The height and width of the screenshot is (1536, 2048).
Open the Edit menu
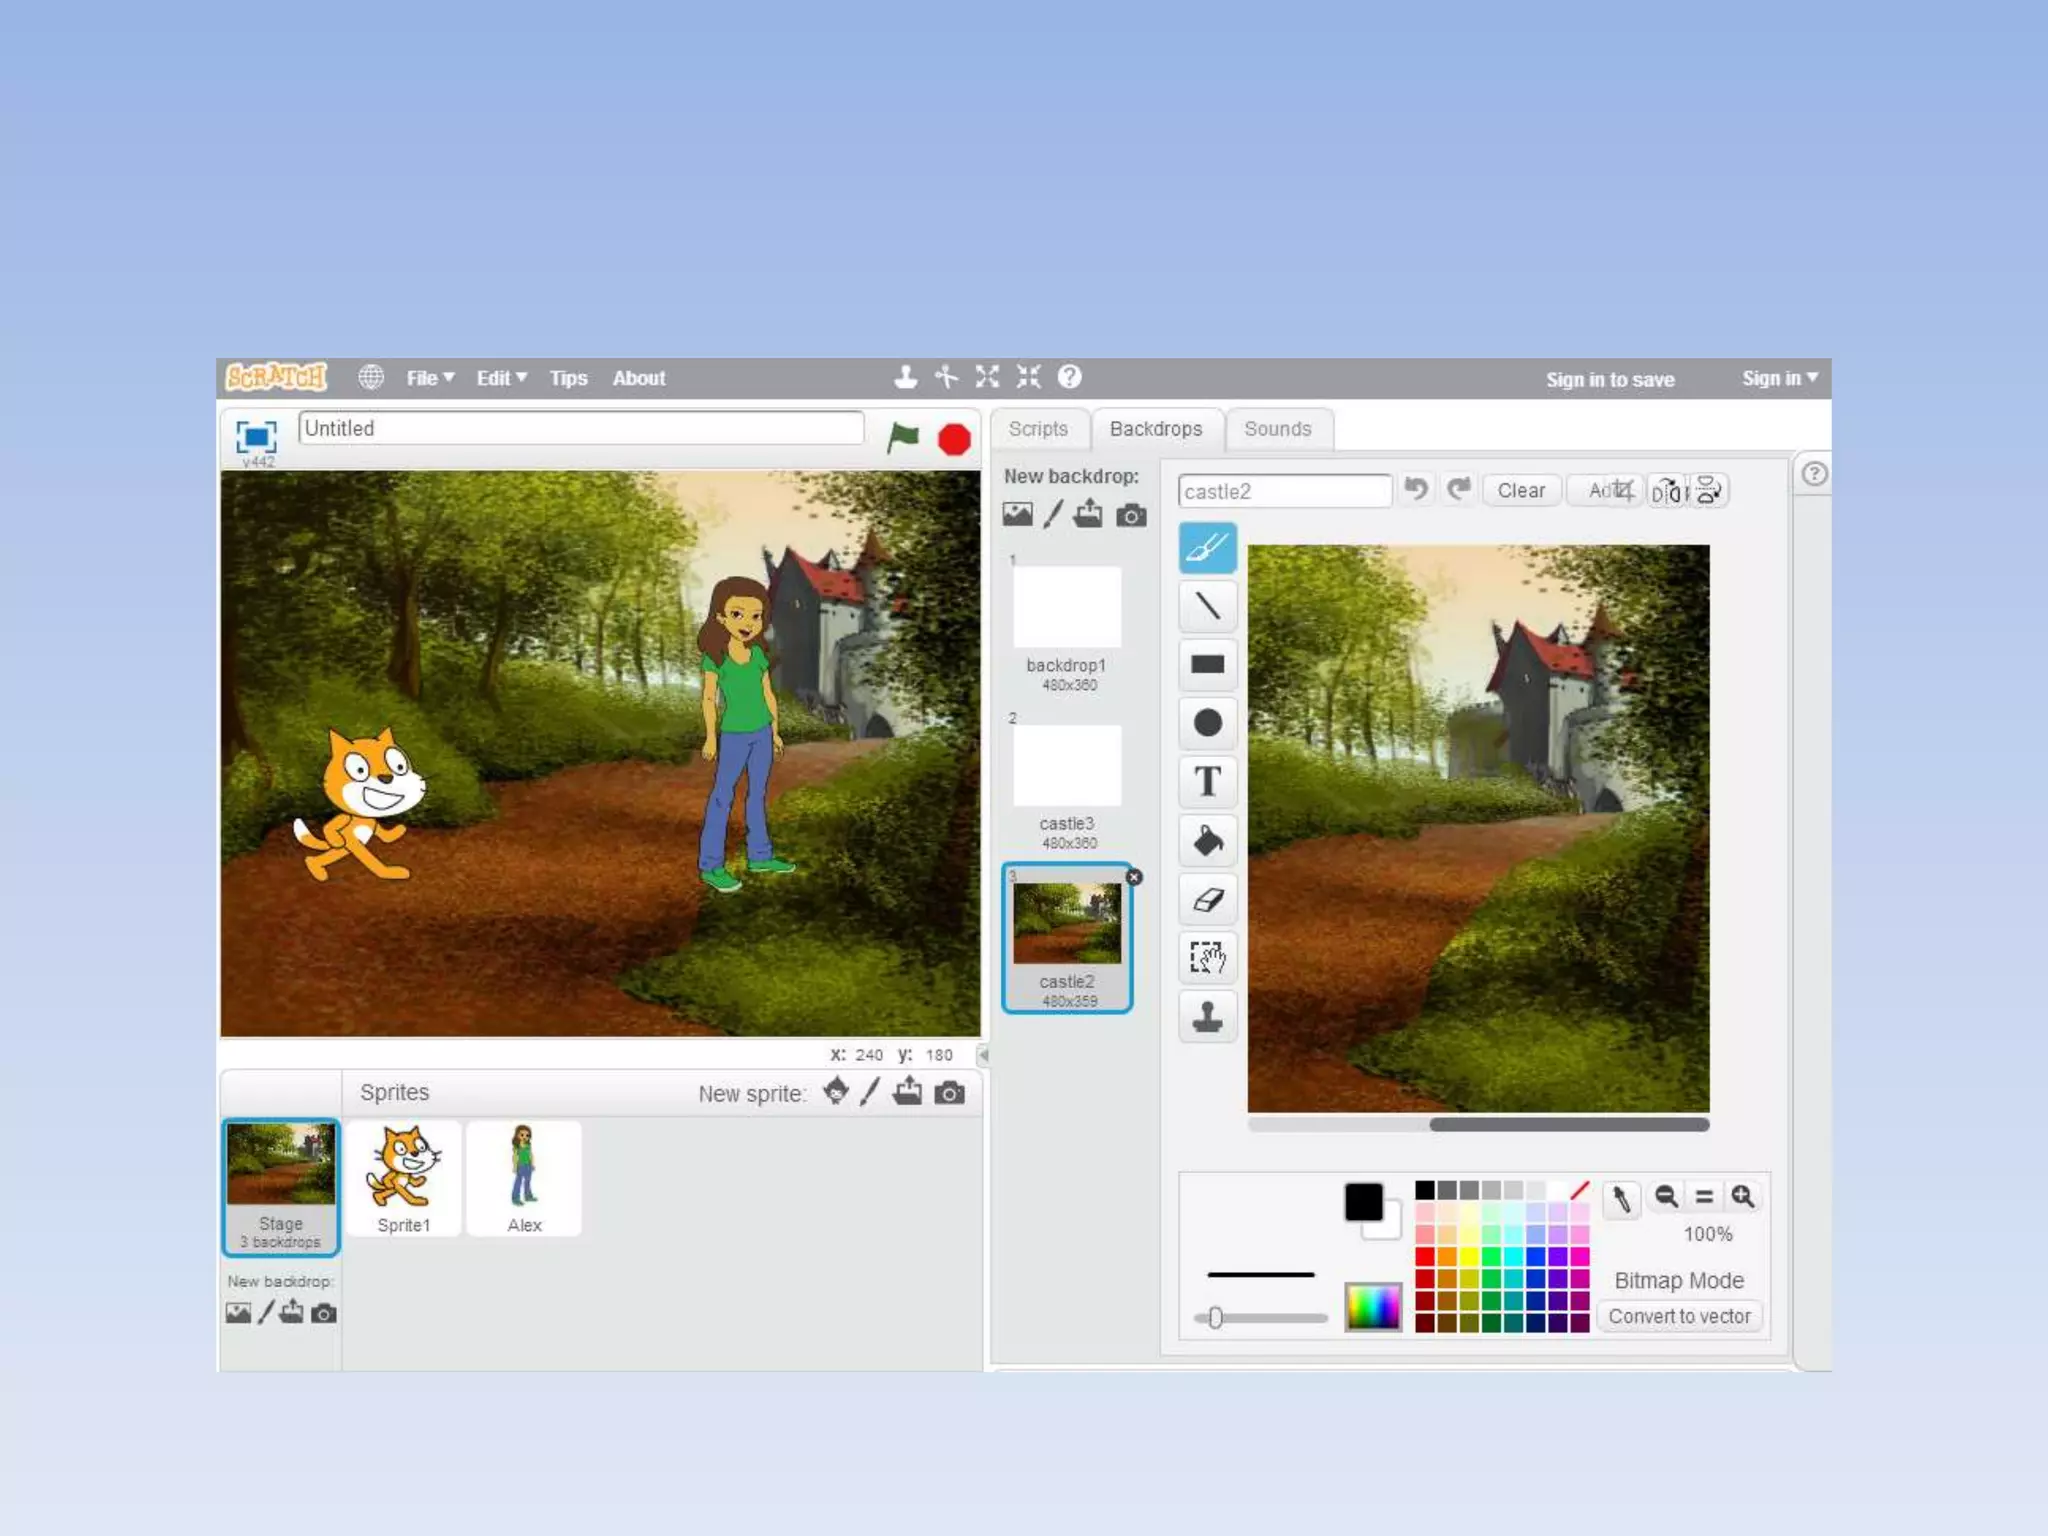(501, 378)
